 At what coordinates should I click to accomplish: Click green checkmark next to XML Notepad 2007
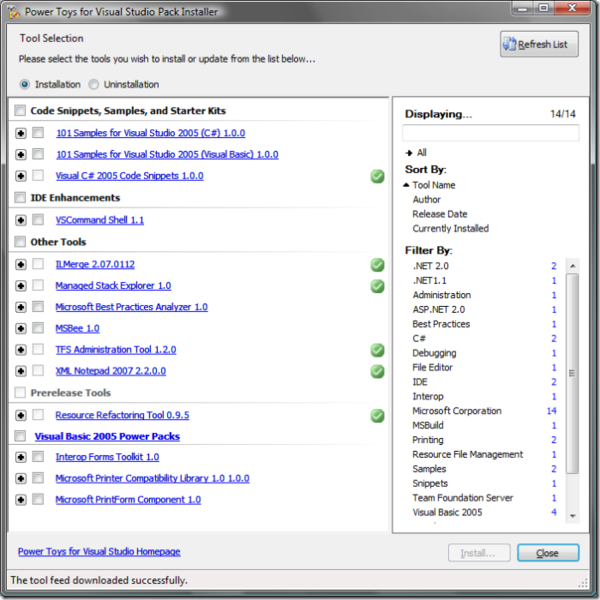tap(377, 371)
